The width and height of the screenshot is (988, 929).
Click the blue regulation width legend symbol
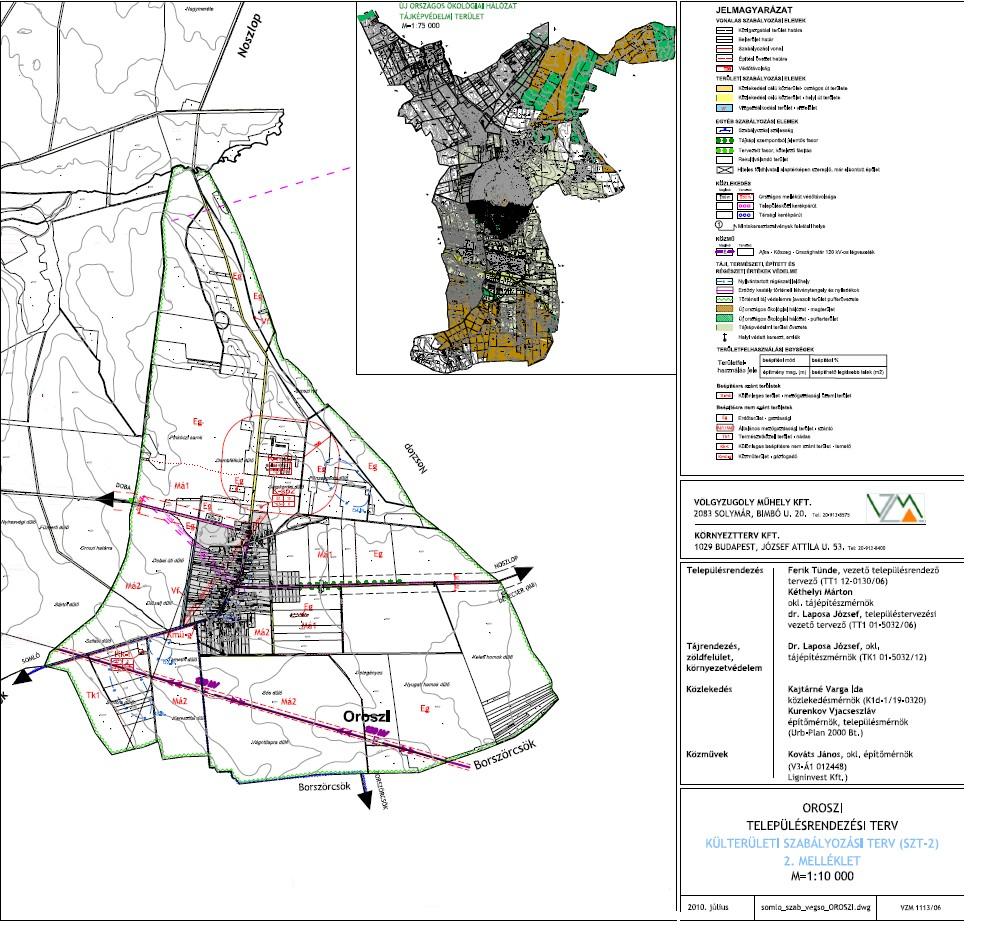click(725, 130)
